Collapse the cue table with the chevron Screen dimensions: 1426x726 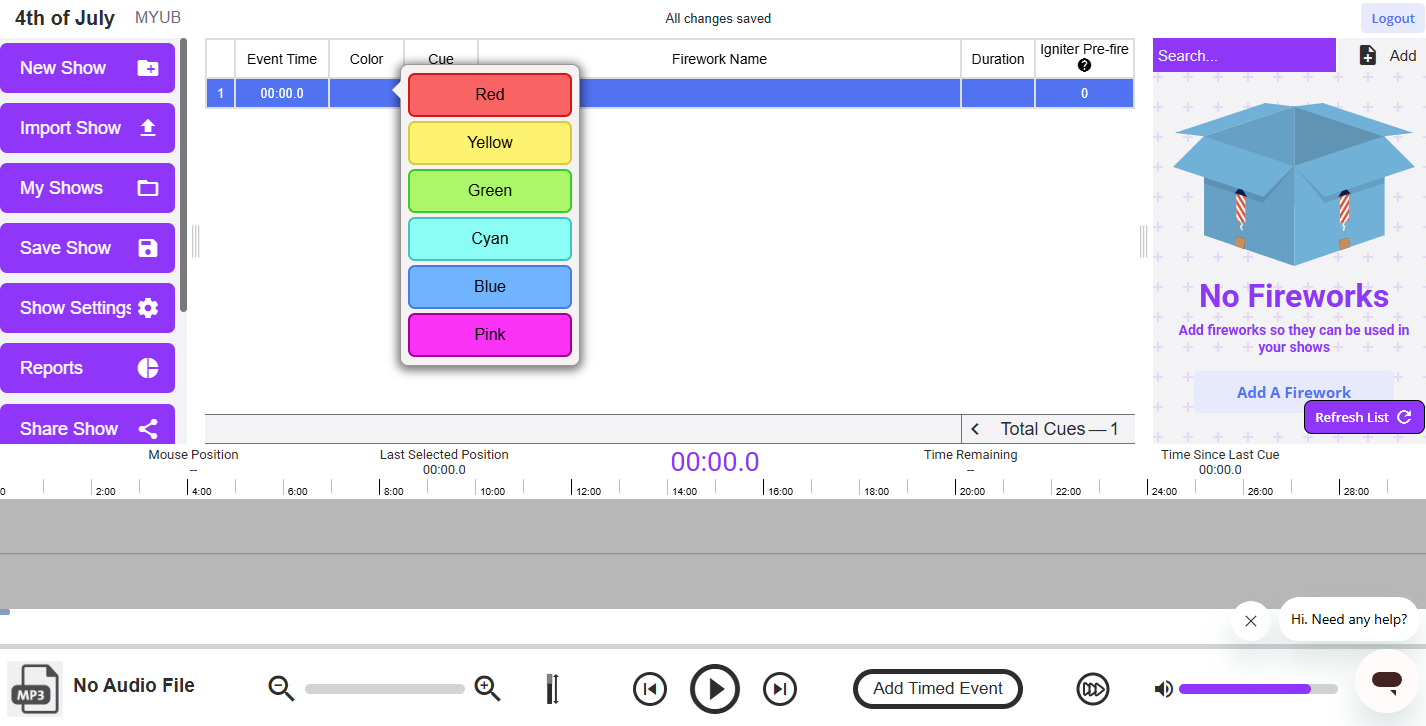click(975, 428)
